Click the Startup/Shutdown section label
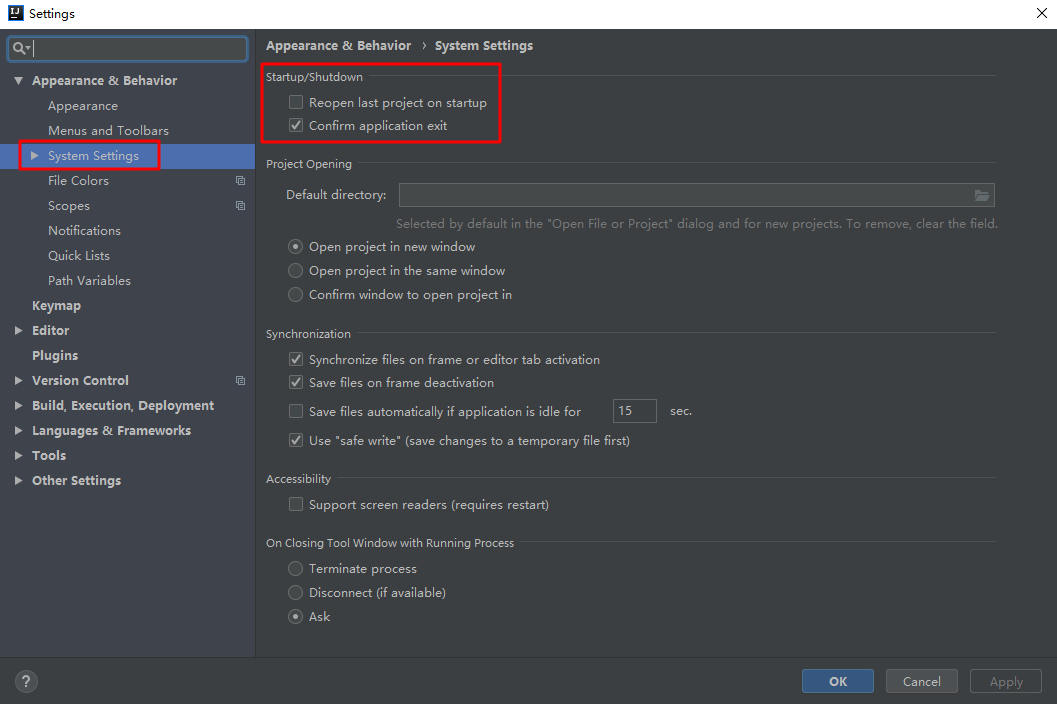1057x704 pixels. point(314,77)
